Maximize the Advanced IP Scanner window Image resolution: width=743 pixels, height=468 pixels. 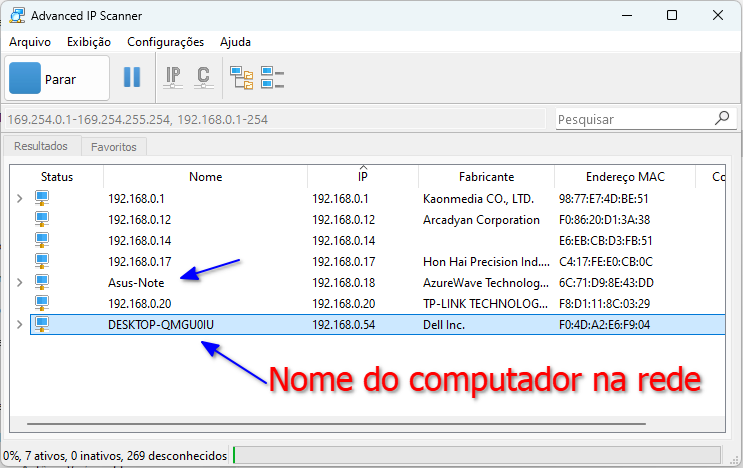pos(672,15)
